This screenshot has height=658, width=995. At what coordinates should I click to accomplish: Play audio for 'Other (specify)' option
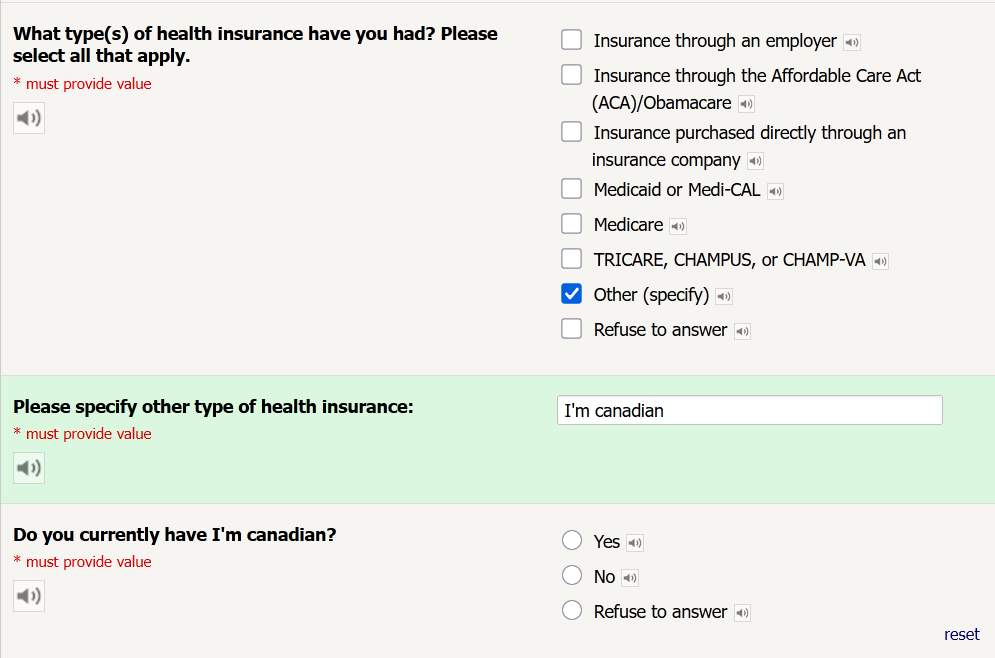pos(724,296)
